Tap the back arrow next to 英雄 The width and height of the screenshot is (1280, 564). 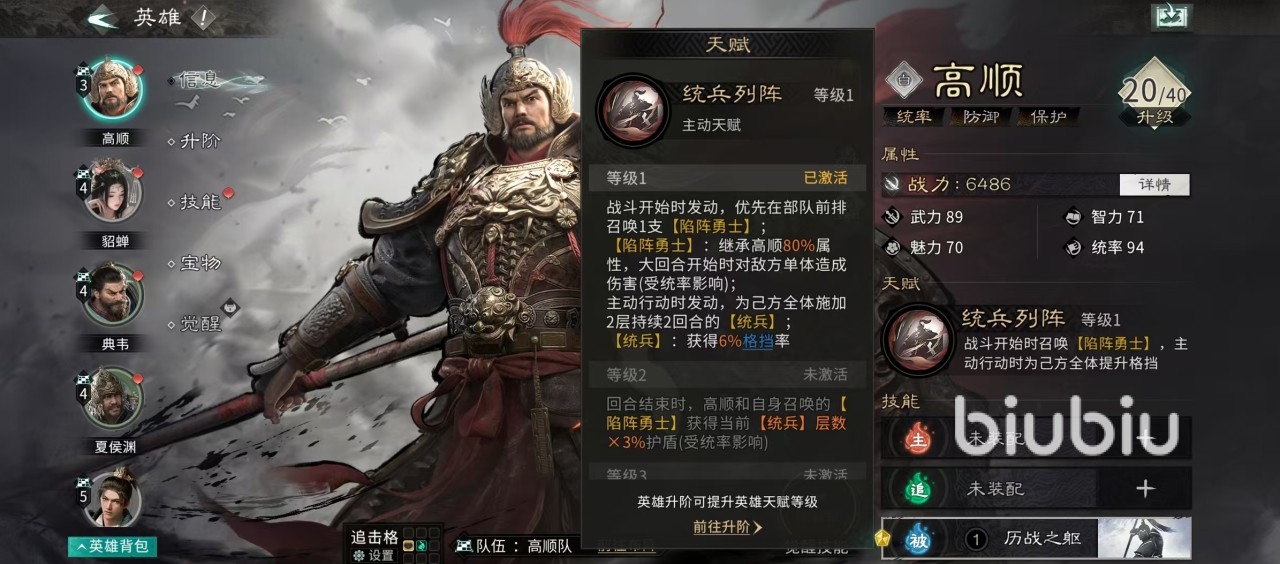pos(102,17)
